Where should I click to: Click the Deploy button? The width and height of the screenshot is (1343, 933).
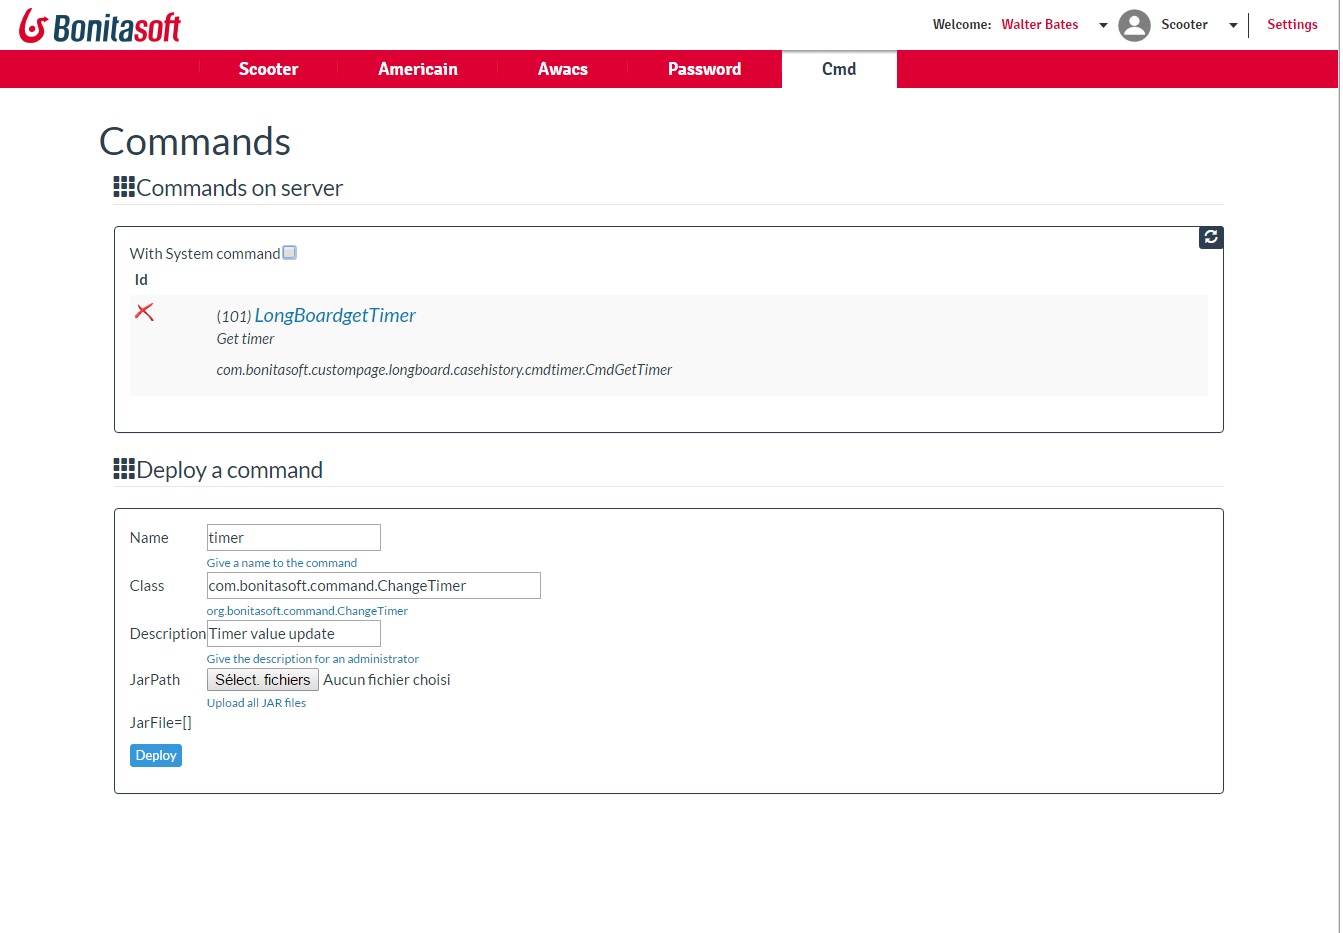coord(156,755)
